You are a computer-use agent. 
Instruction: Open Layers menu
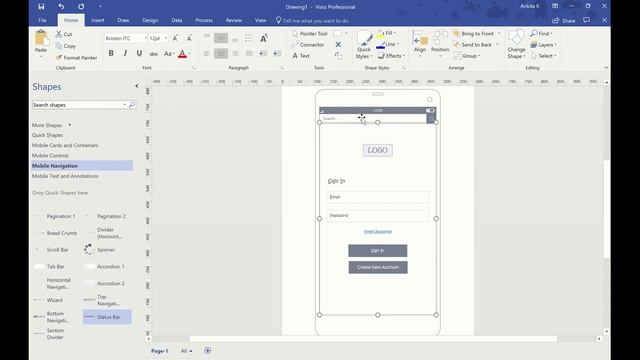[x=543, y=44]
